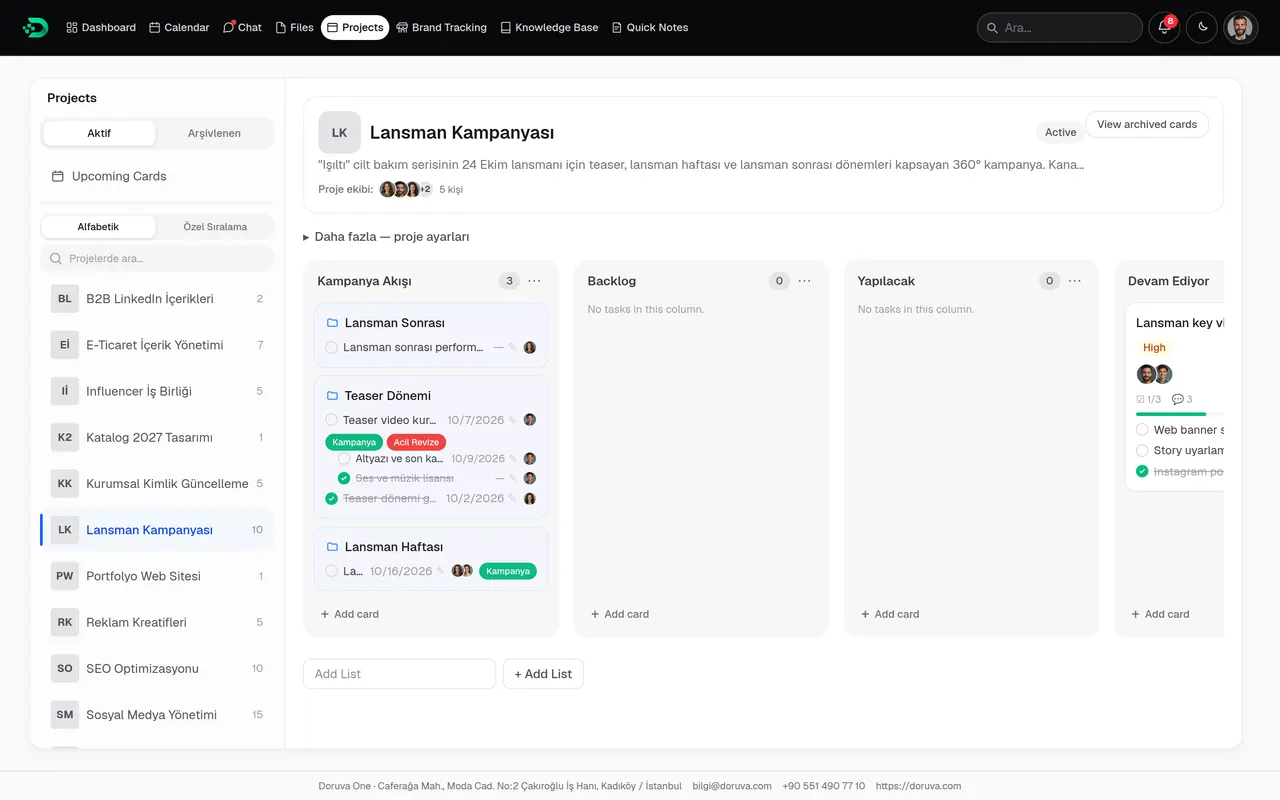1280x800 pixels.
Task: Toggle dark mode moon icon
Action: point(1202,28)
